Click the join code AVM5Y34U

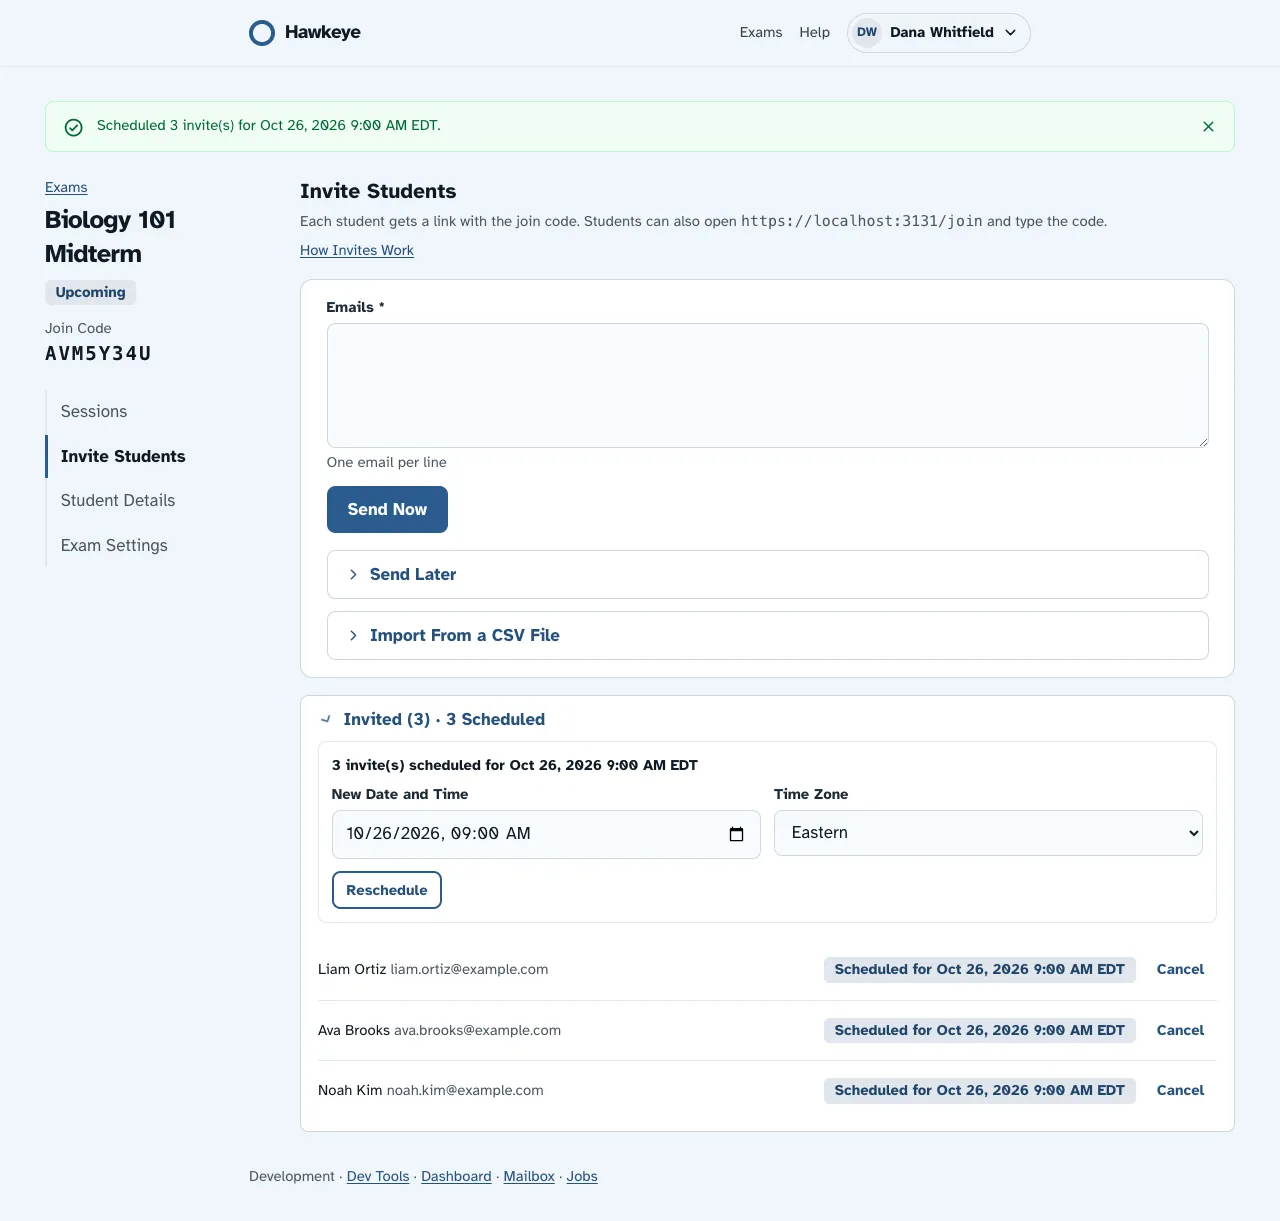click(x=98, y=353)
